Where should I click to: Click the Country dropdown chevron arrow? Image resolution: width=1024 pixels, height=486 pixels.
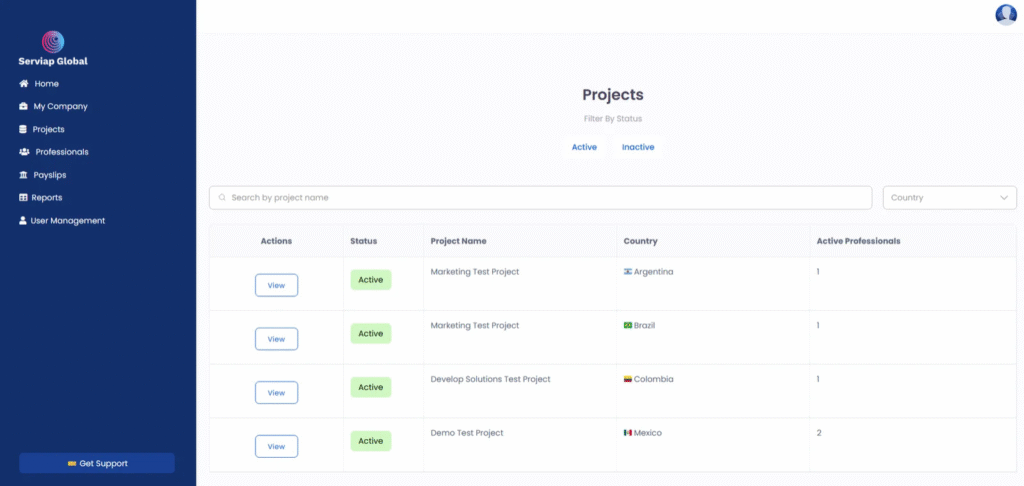(1004, 198)
